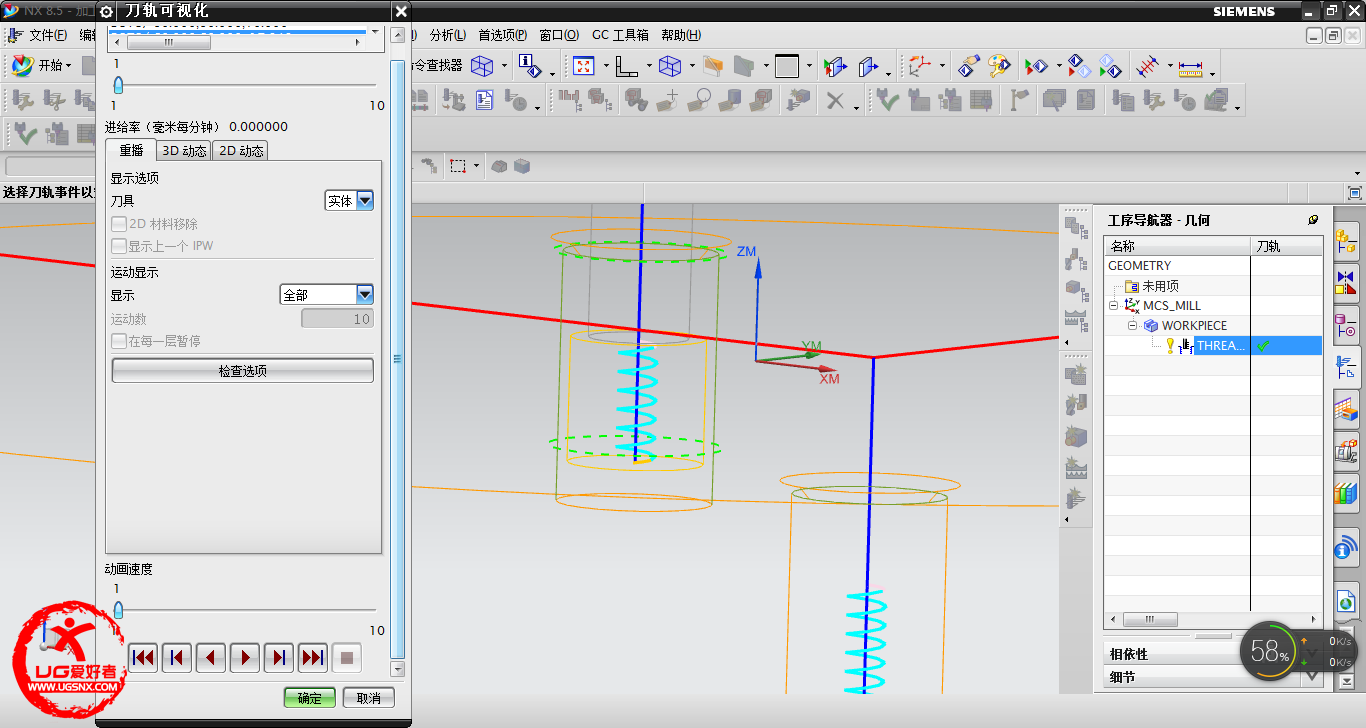This screenshot has height=728, width=1366.
Task: Click the play forward playback button
Action: click(245, 657)
